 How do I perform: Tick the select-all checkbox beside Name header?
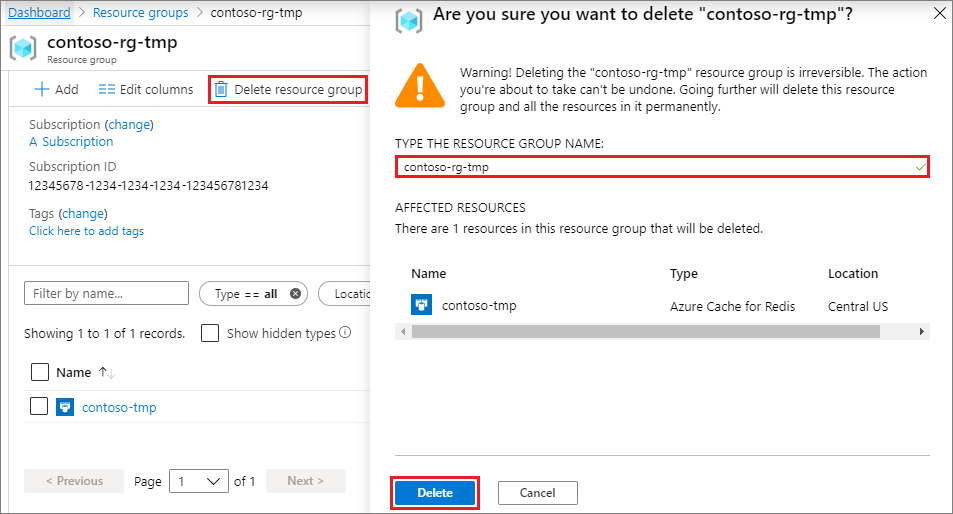[40, 372]
